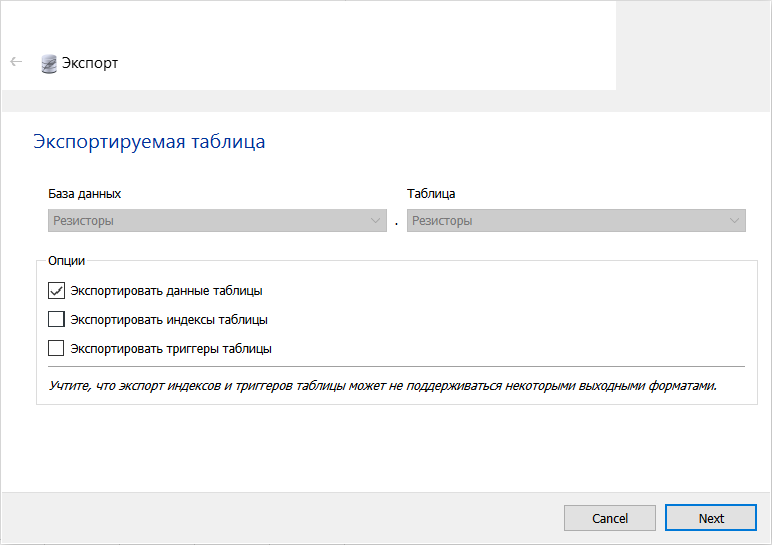Click the back arrow in the header
Viewport: 772px width, 545px height.
(x=16, y=62)
